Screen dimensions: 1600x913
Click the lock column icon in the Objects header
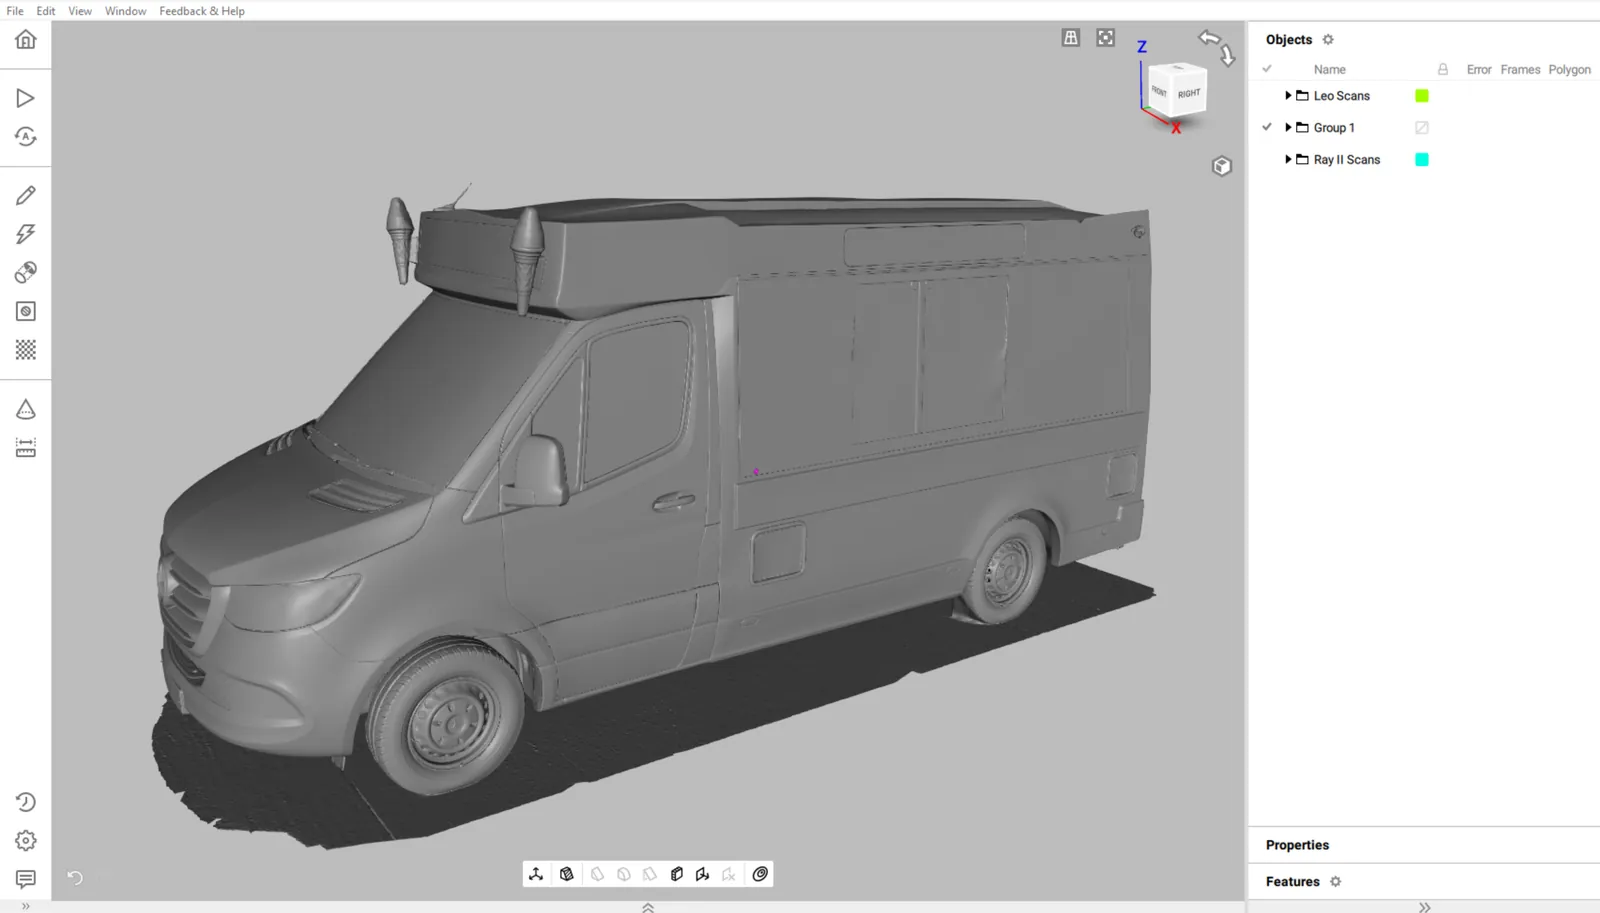(1443, 69)
